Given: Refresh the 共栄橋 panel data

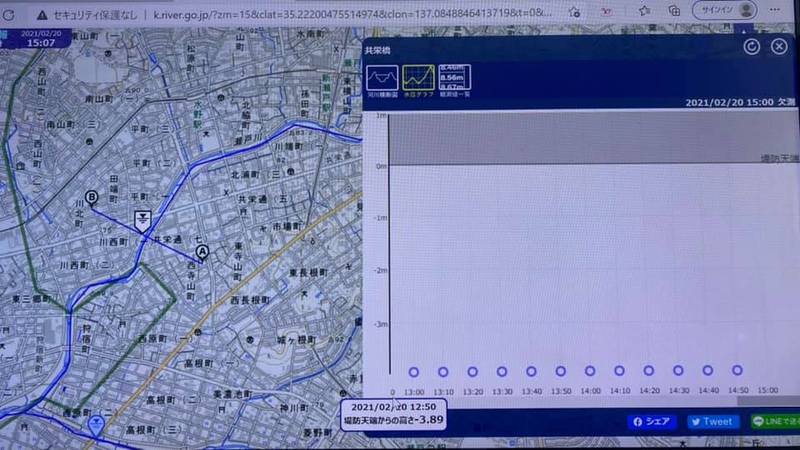Looking at the screenshot, I should click(752, 47).
